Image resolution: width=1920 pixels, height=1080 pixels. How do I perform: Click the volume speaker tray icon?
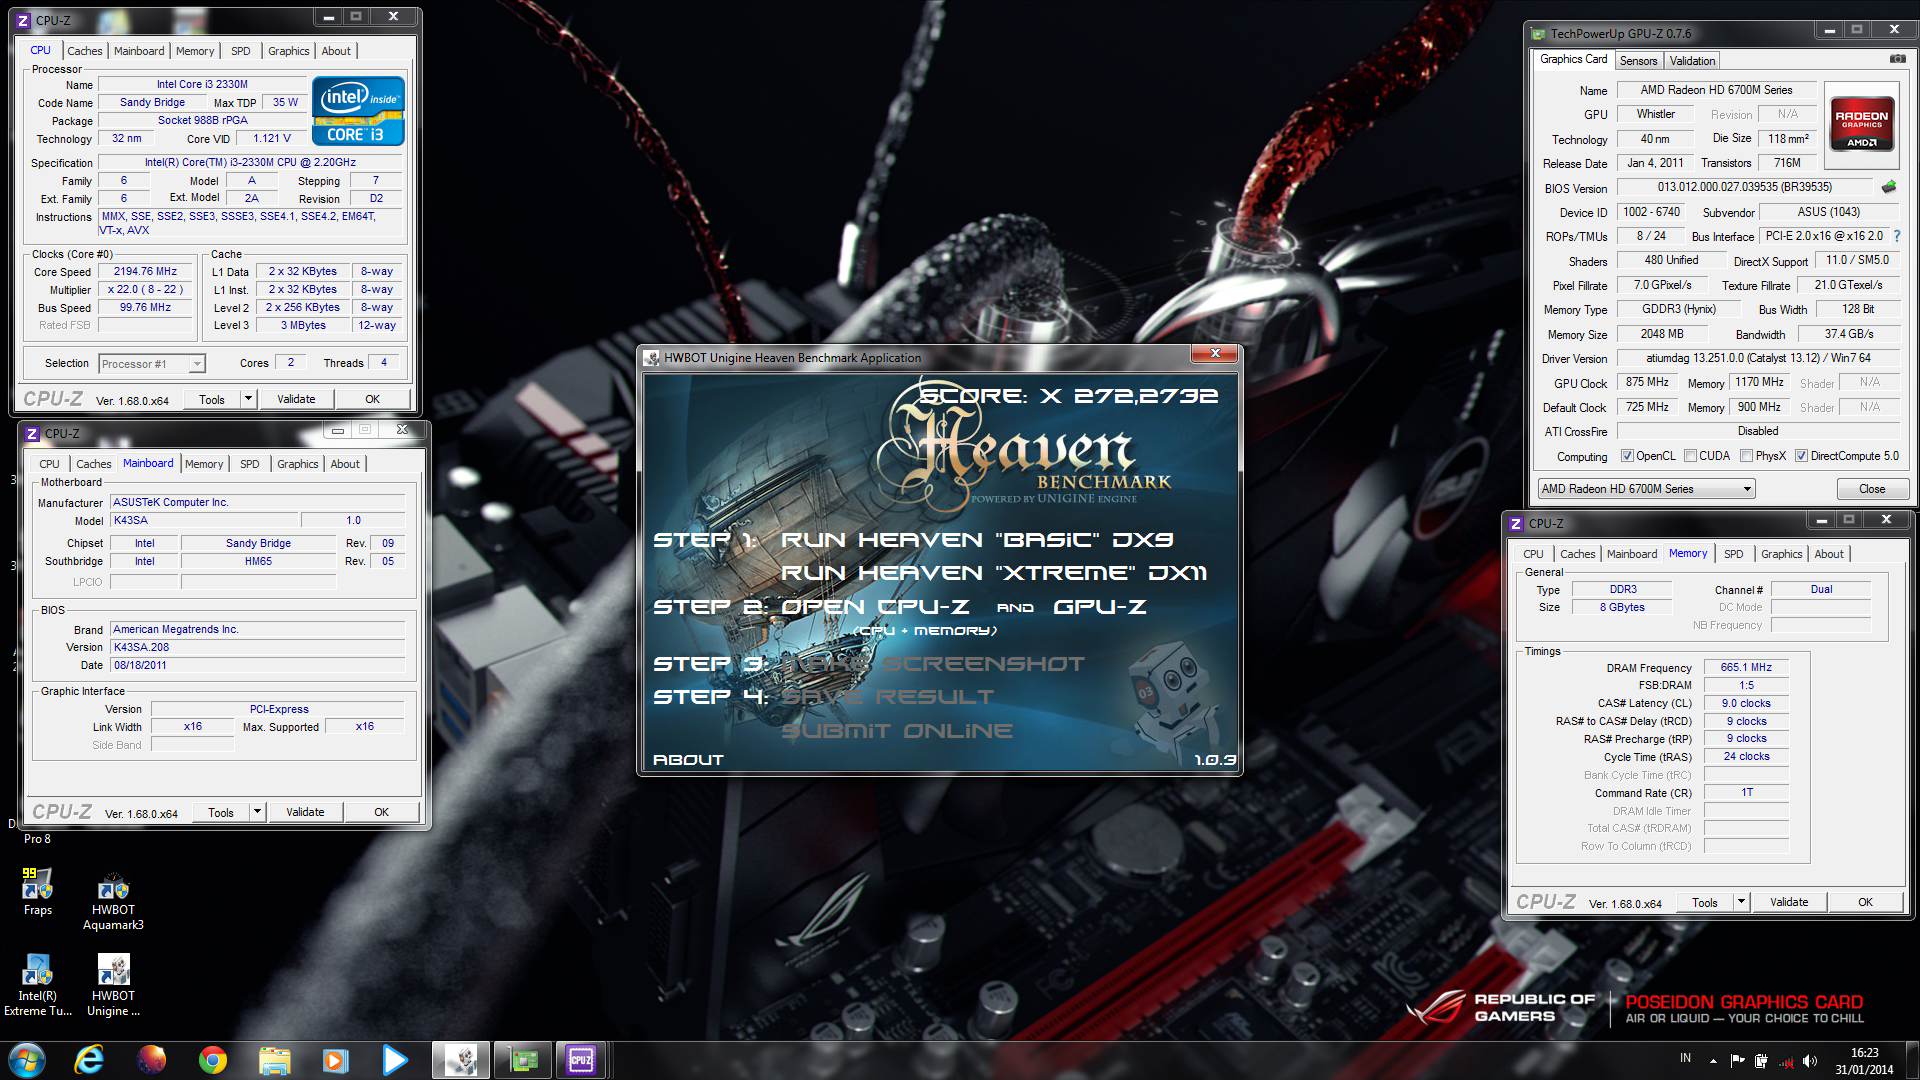pos(1810,1061)
